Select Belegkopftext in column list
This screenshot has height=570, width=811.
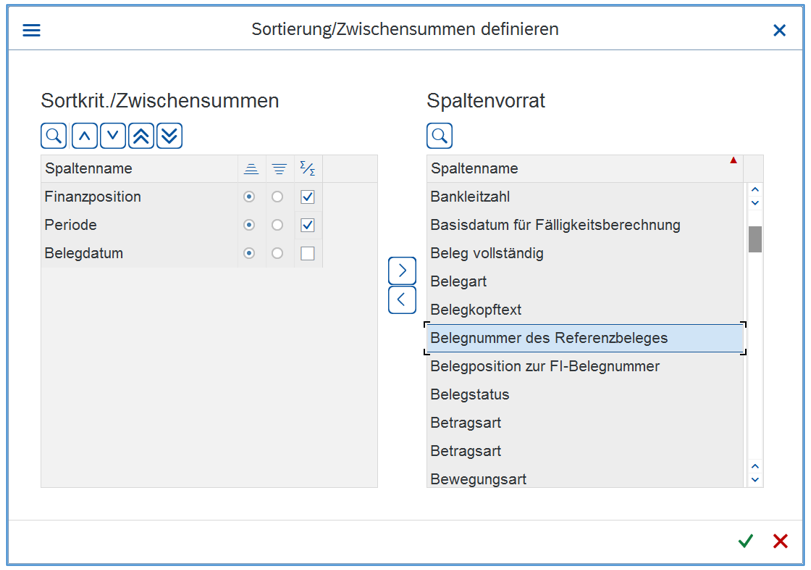click(476, 310)
